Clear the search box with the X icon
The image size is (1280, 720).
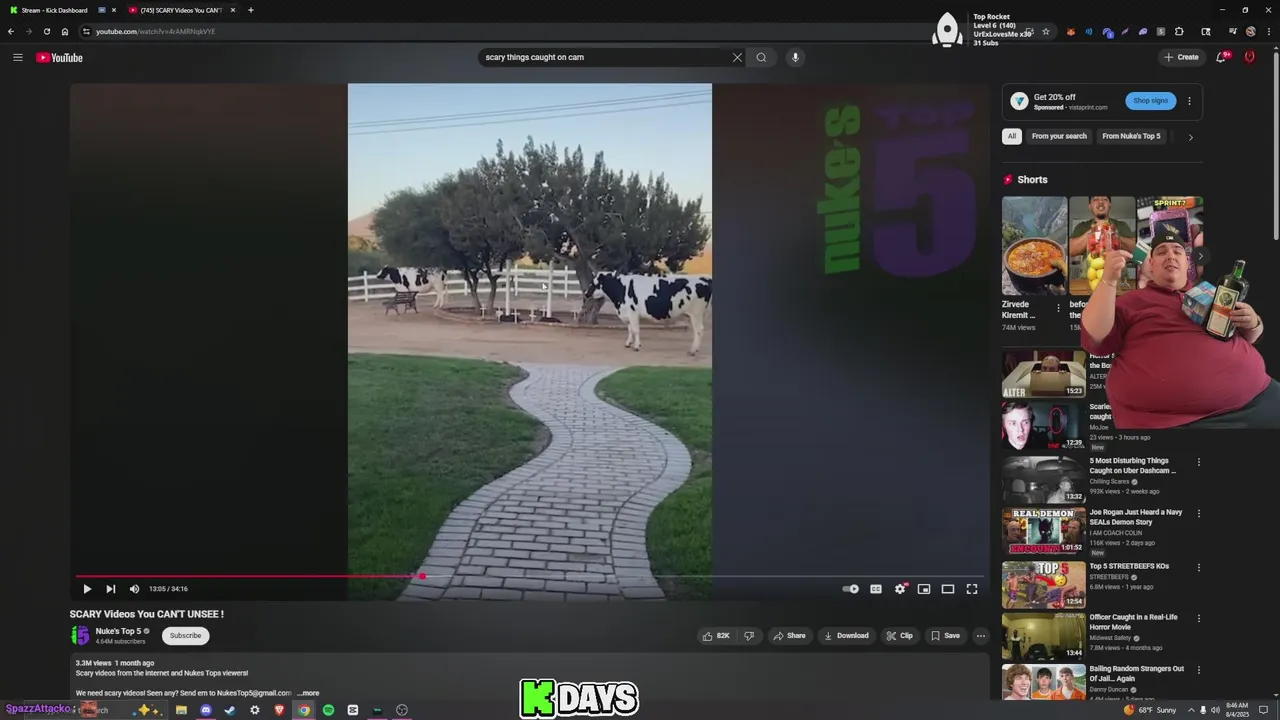pos(737,57)
